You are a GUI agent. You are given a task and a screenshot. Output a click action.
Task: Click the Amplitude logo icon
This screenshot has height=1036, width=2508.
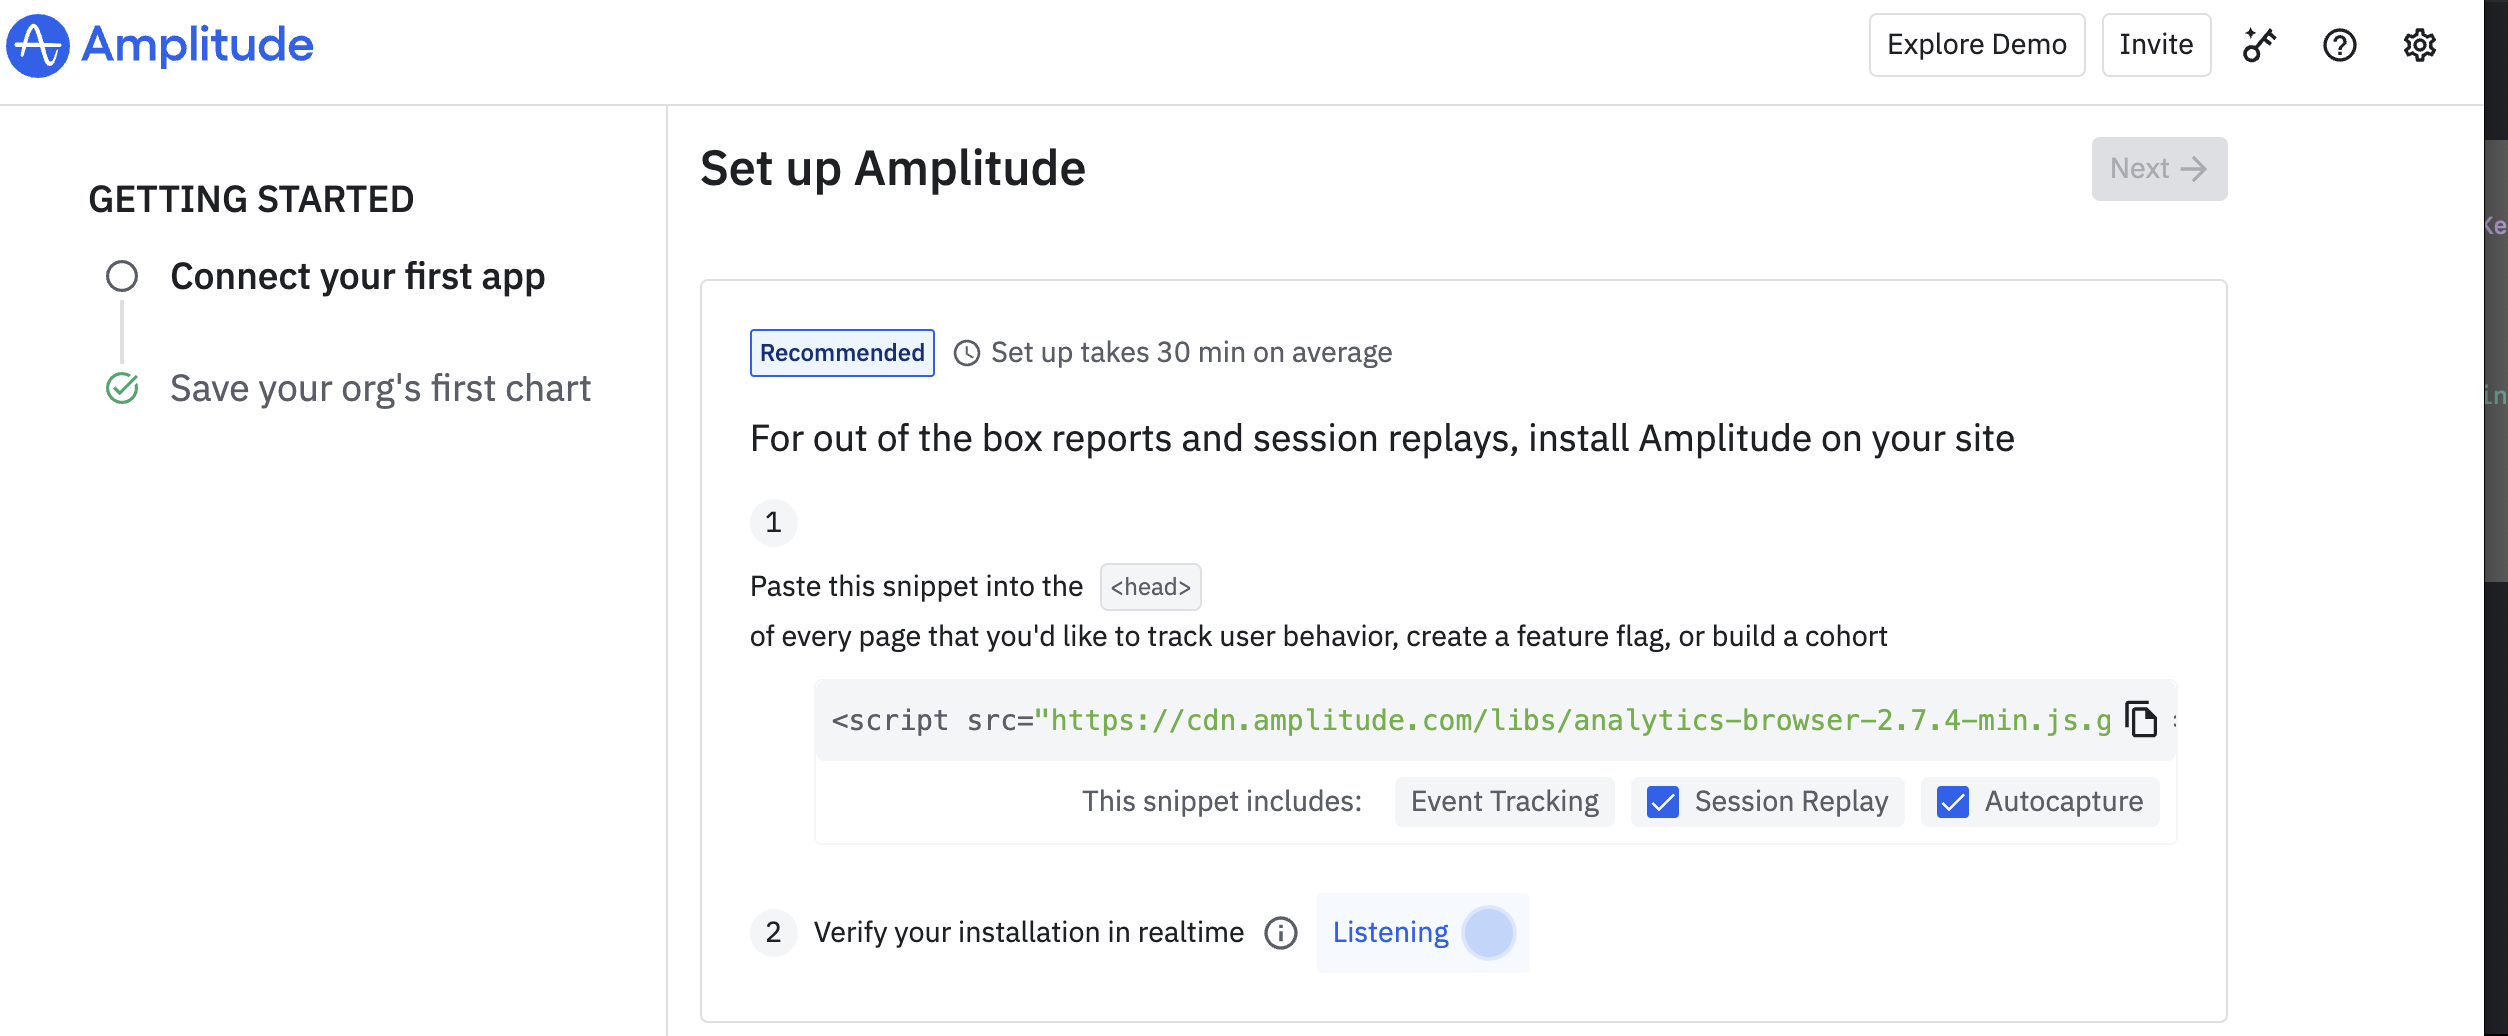[38, 45]
